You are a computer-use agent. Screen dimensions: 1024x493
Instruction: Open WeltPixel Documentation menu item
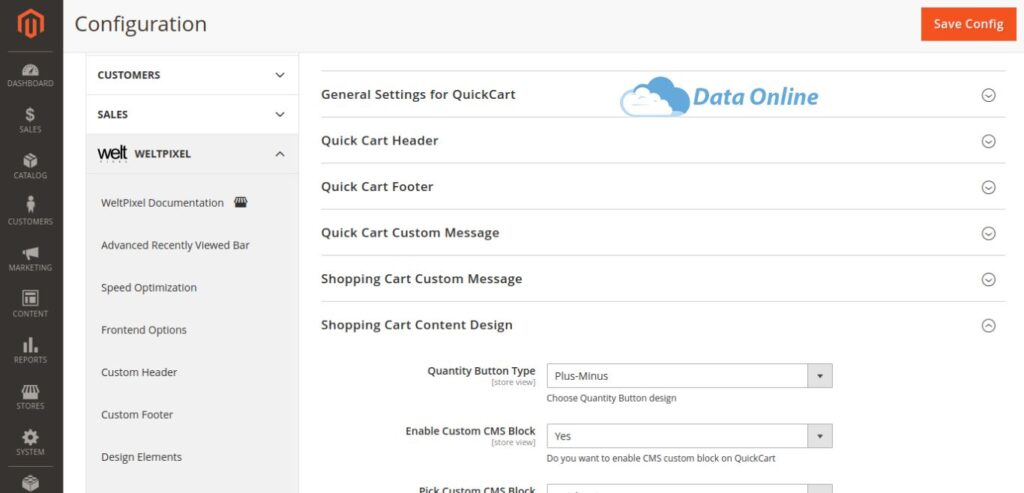tap(162, 203)
